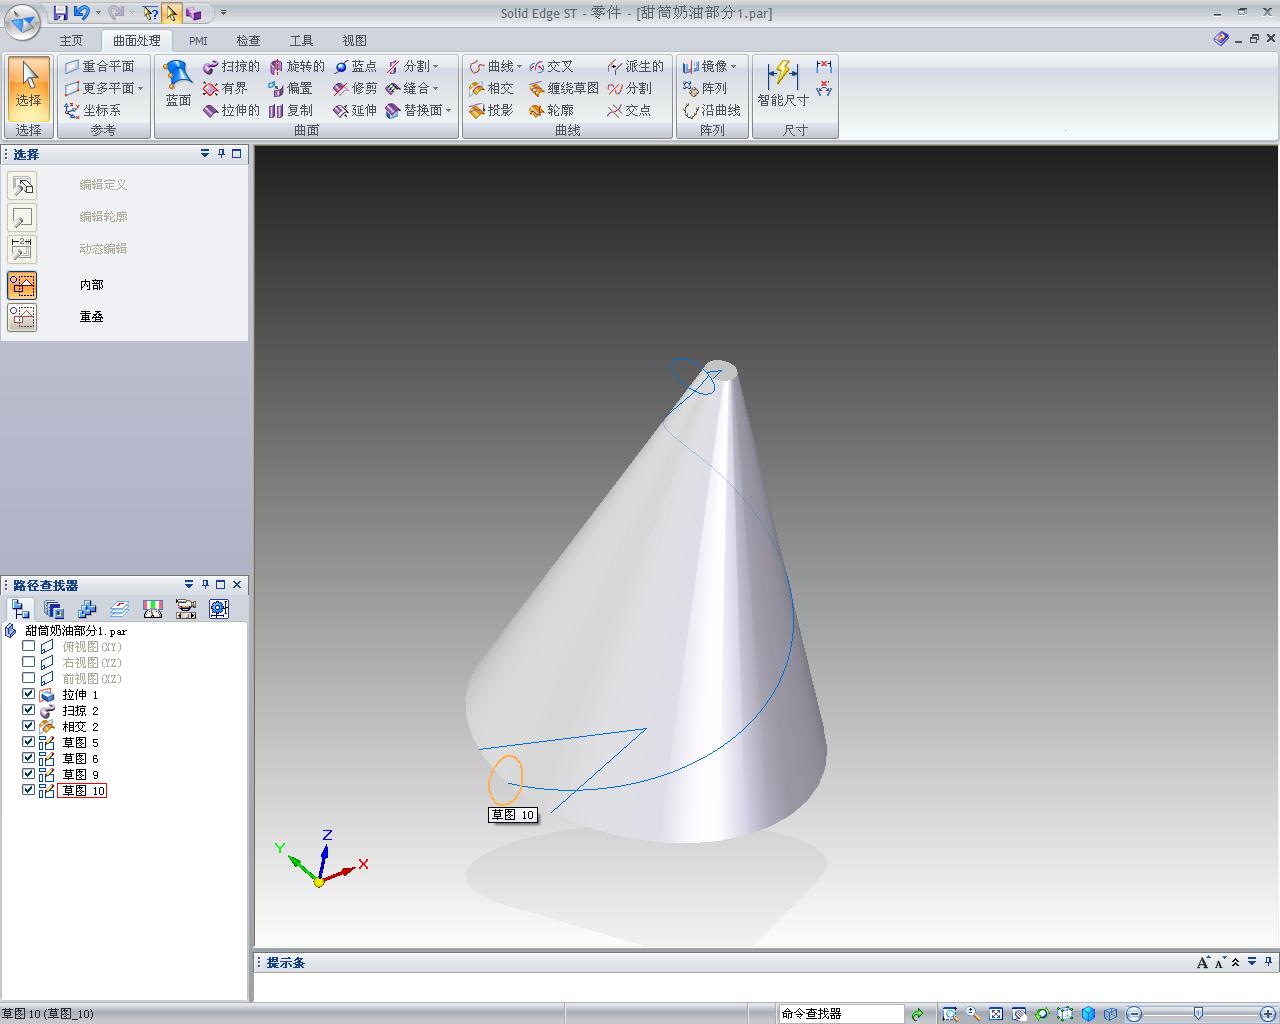Select the 蓝点 BluePoint tool
The image size is (1280, 1024).
tap(355, 66)
